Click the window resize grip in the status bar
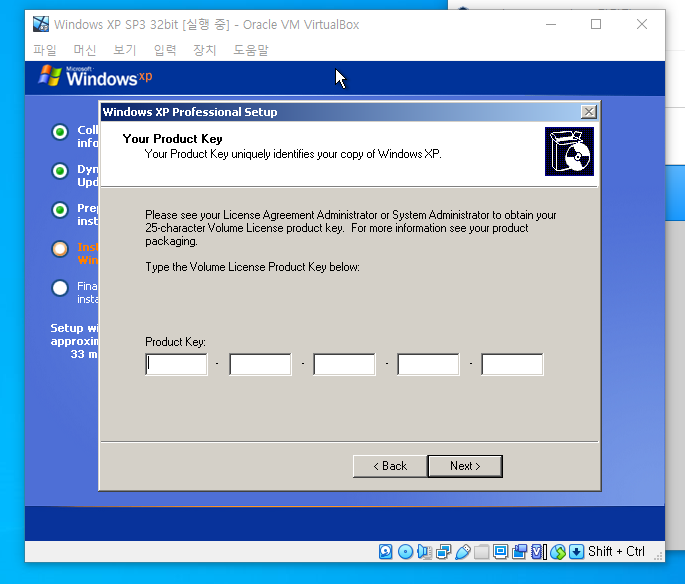 (658, 556)
